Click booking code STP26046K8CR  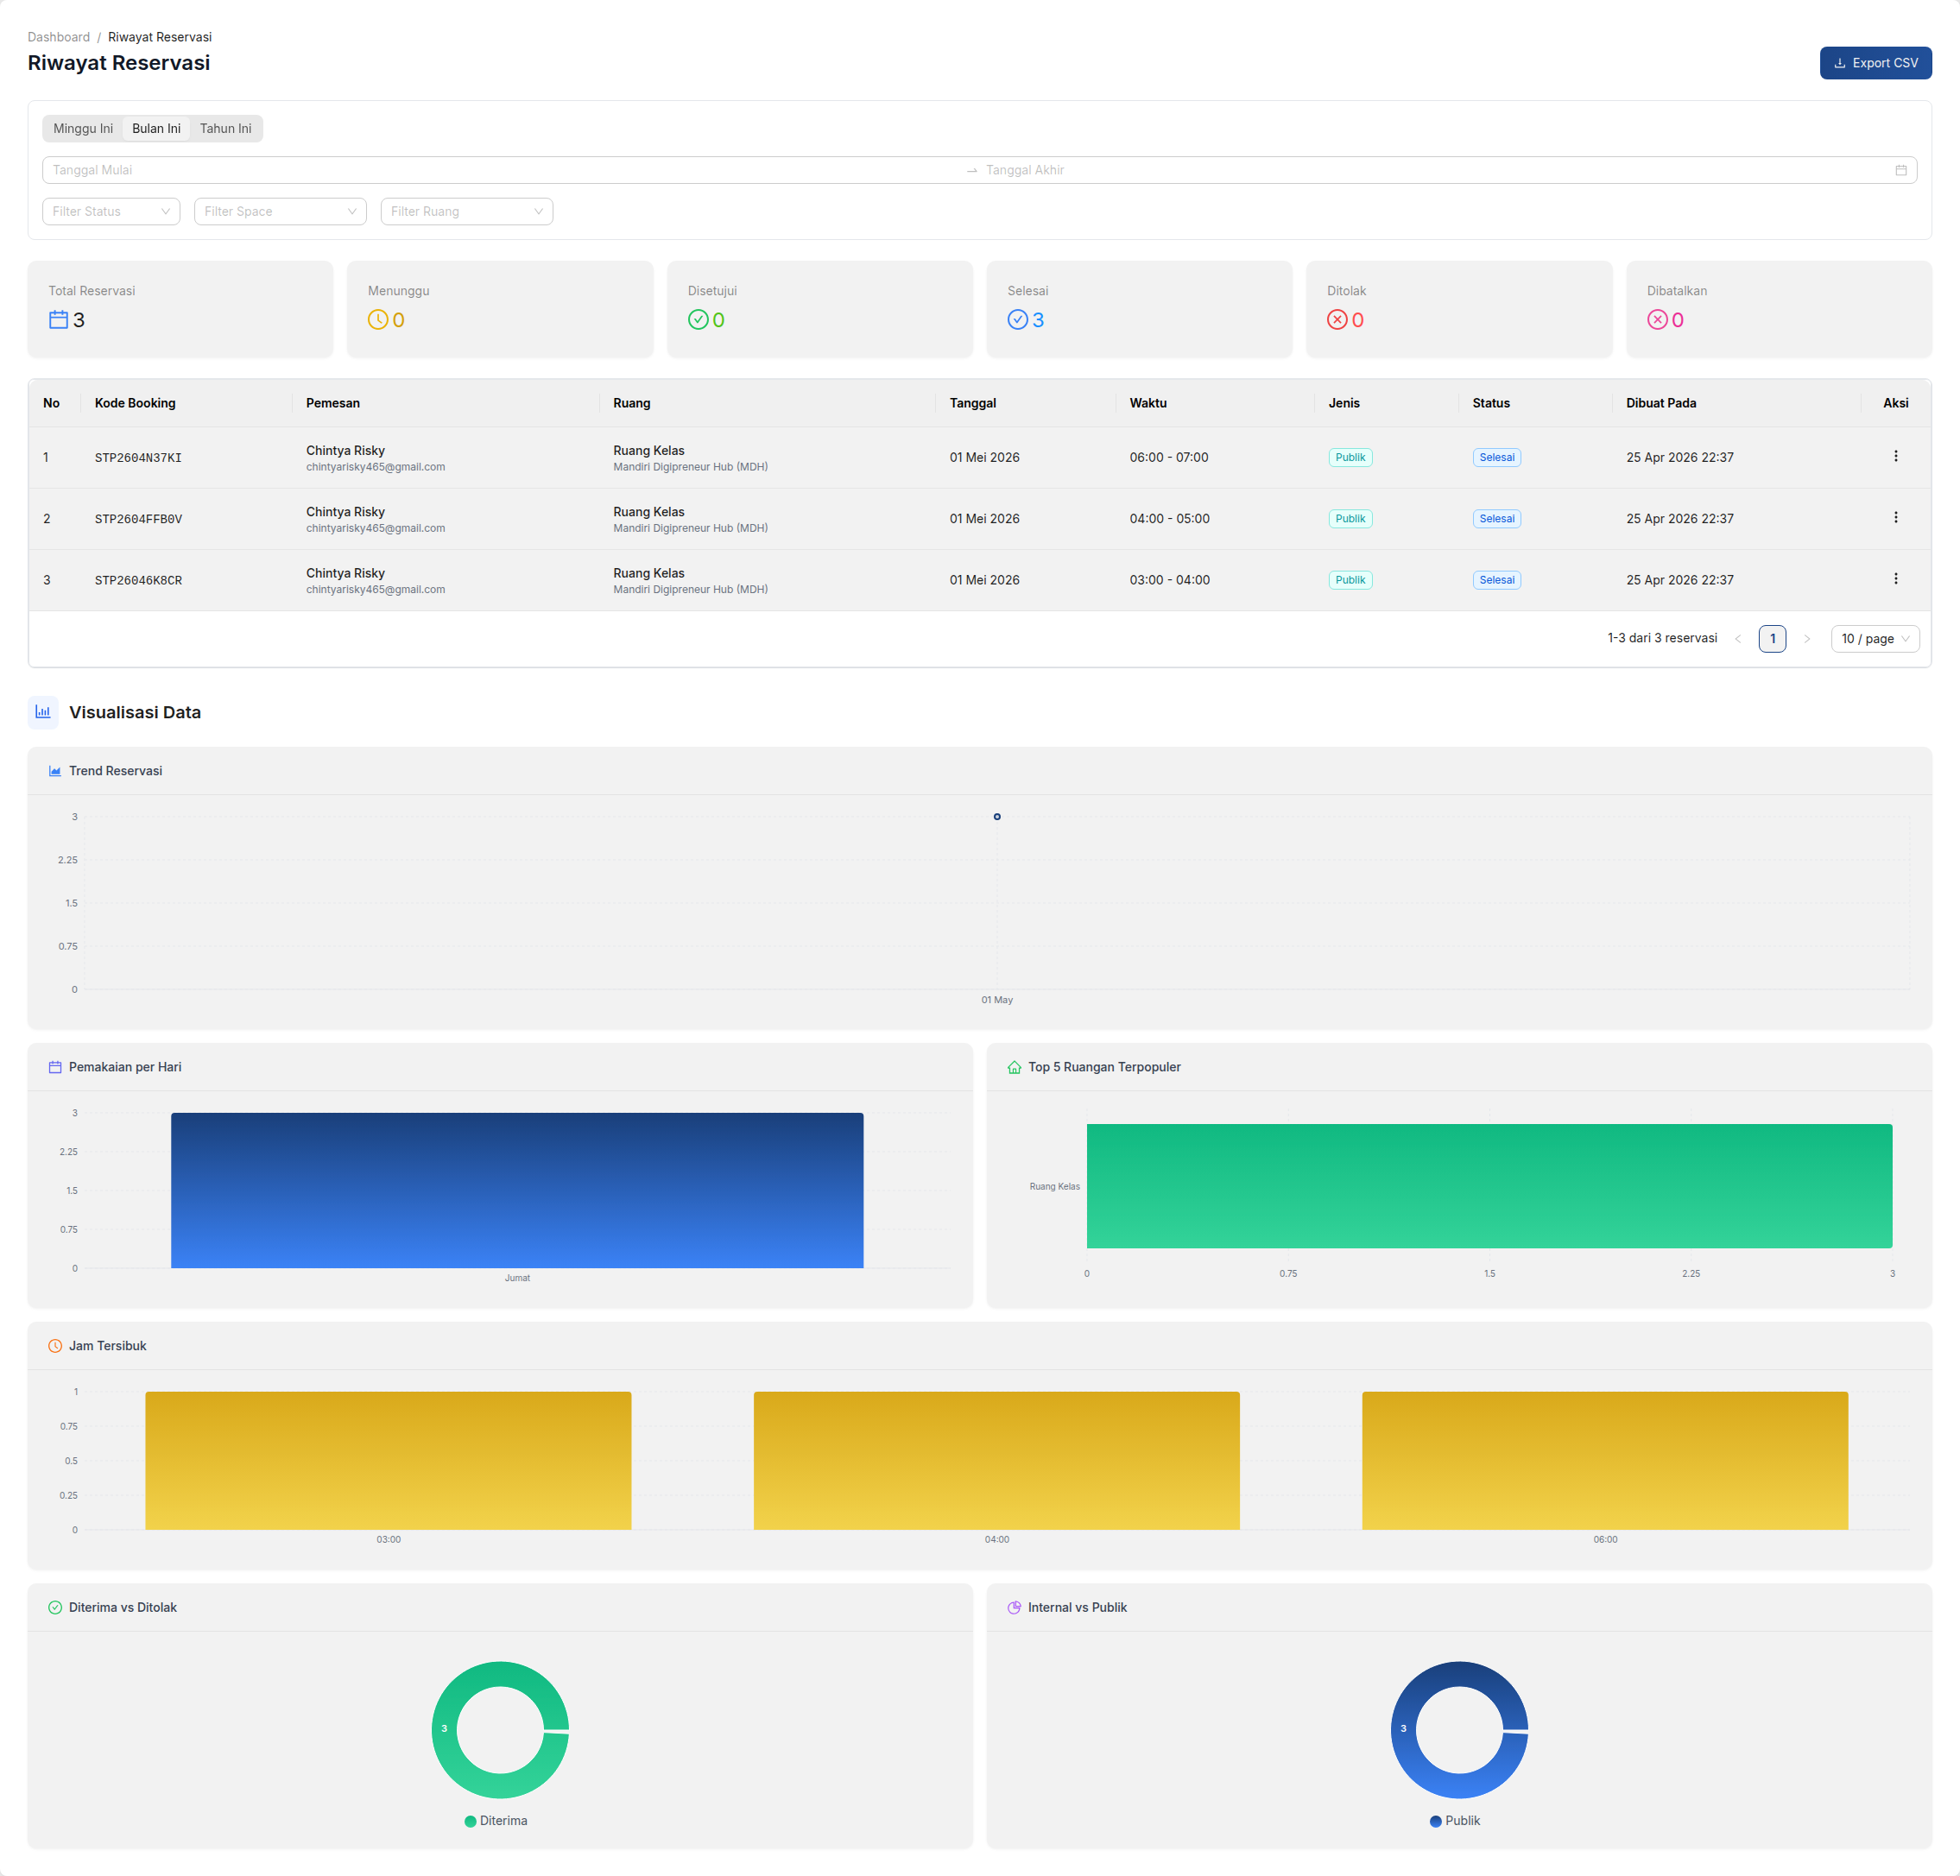coord(138,580)
